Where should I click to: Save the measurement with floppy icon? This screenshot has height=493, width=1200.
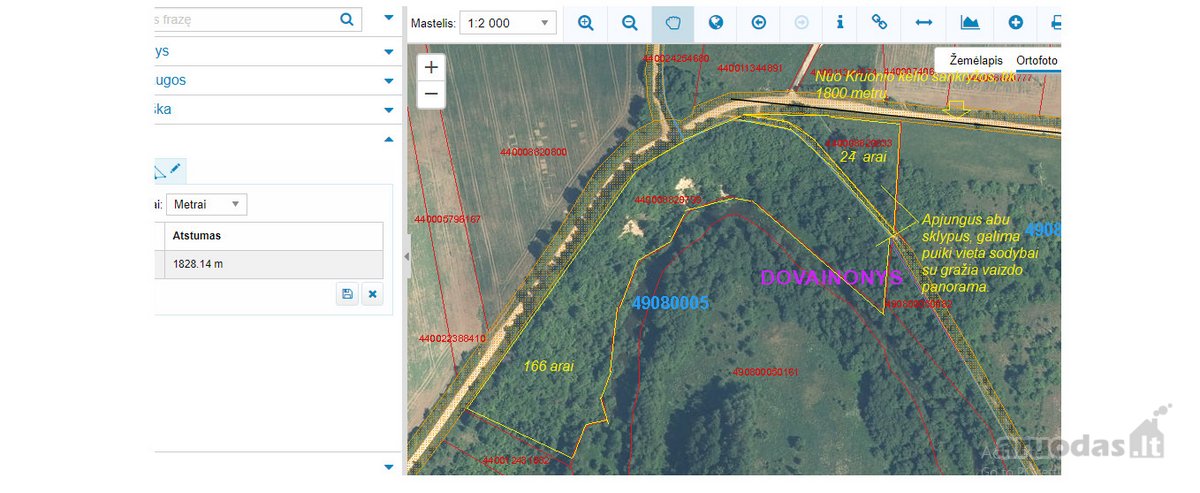pyautogui.click(x=347, y=294)
